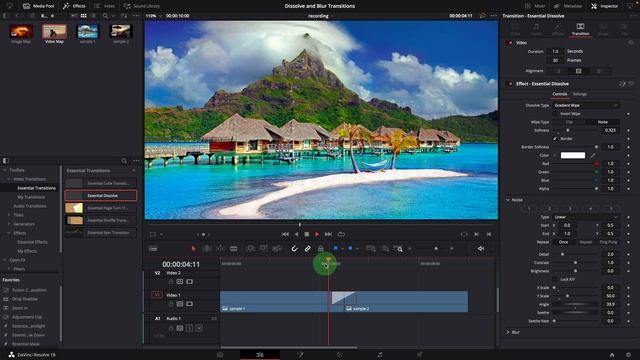Lock the Audio 1 track
Viewport: 640px width, 360px height.
171,328
